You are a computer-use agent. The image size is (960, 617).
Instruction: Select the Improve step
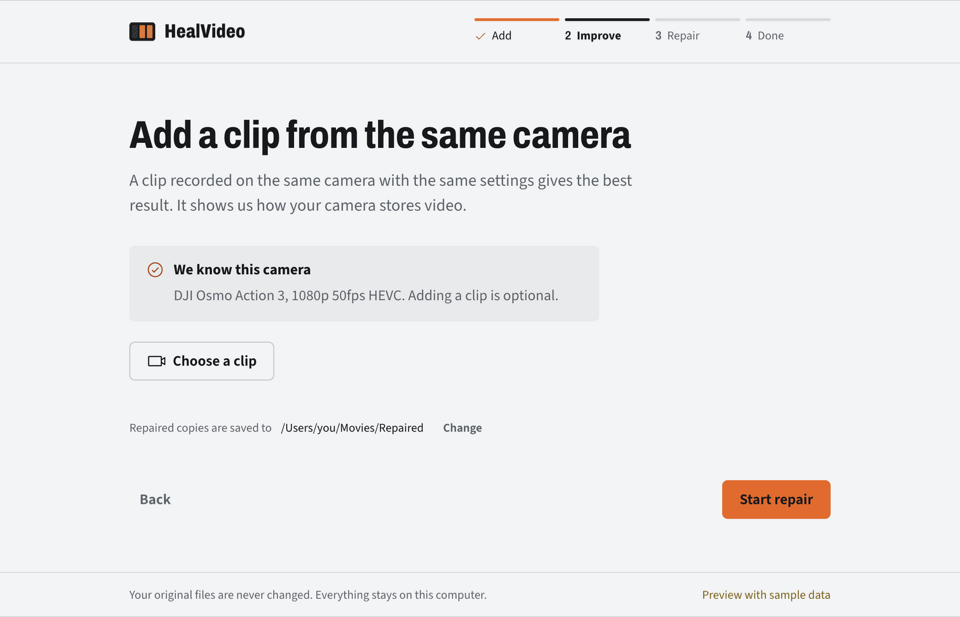tap(607, 31)
